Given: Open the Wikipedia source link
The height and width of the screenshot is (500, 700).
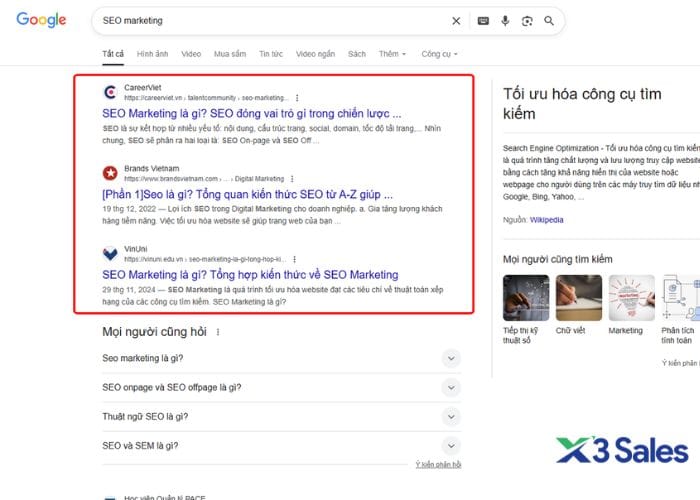Looking at the screenshot, I should point(546,220).
